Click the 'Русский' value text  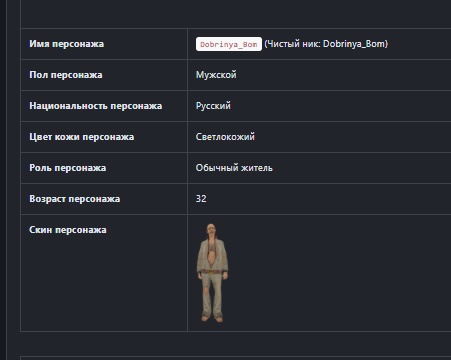coord(213,106)
